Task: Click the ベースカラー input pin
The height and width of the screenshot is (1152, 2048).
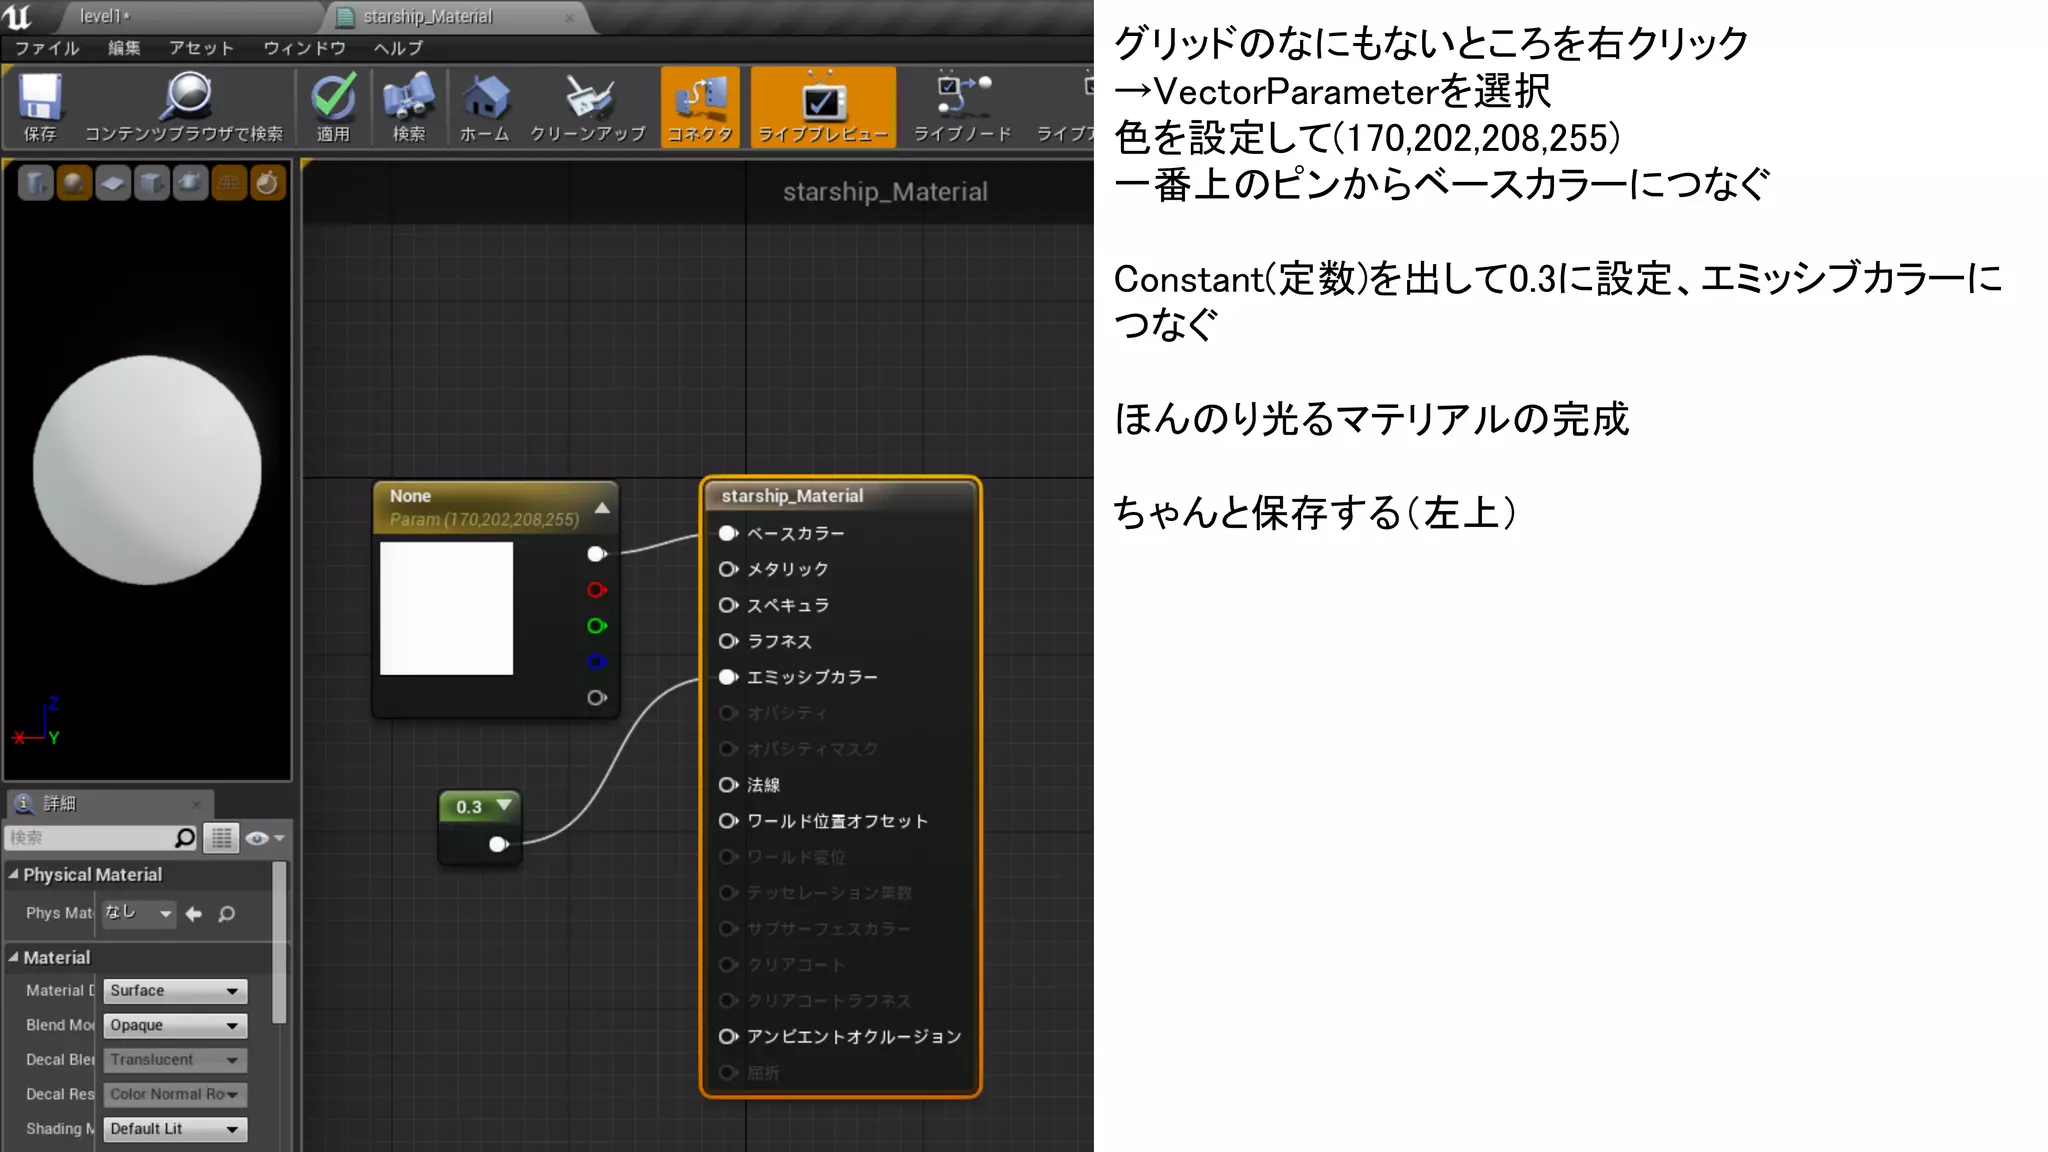Action: [x=728, y=533]
